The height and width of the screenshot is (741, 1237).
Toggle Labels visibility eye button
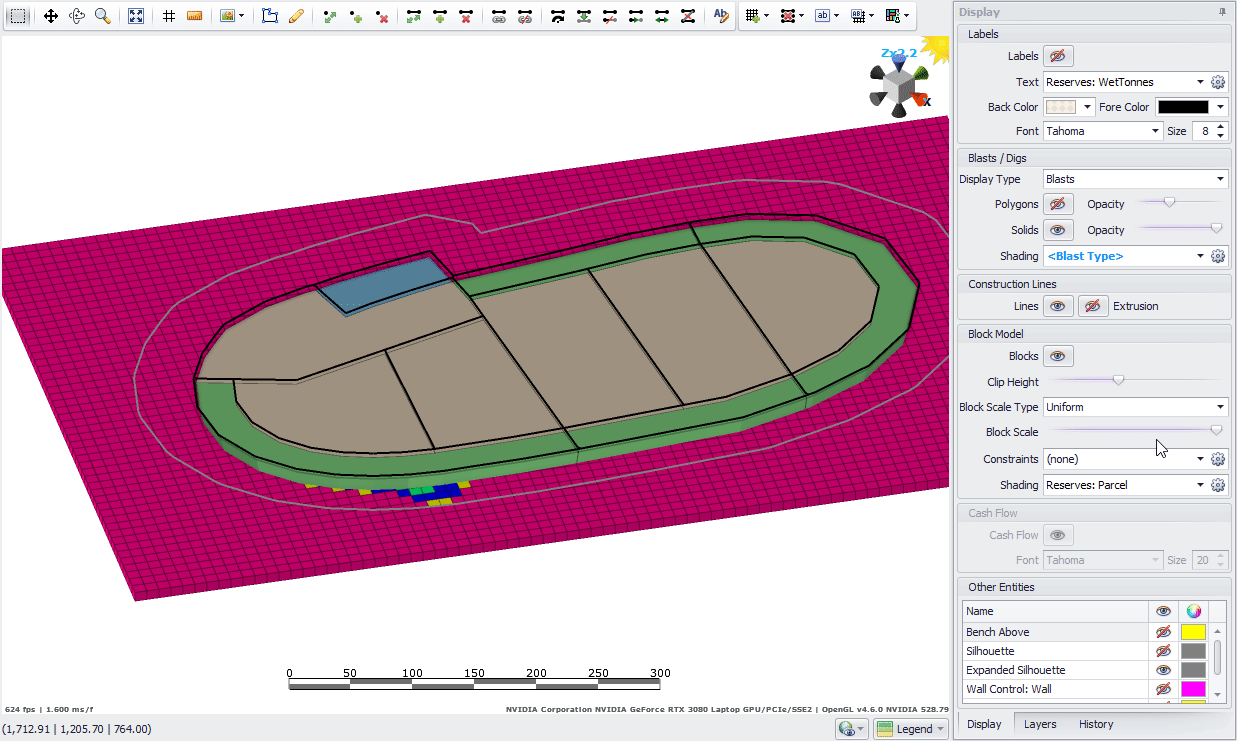pos(1058,56)
